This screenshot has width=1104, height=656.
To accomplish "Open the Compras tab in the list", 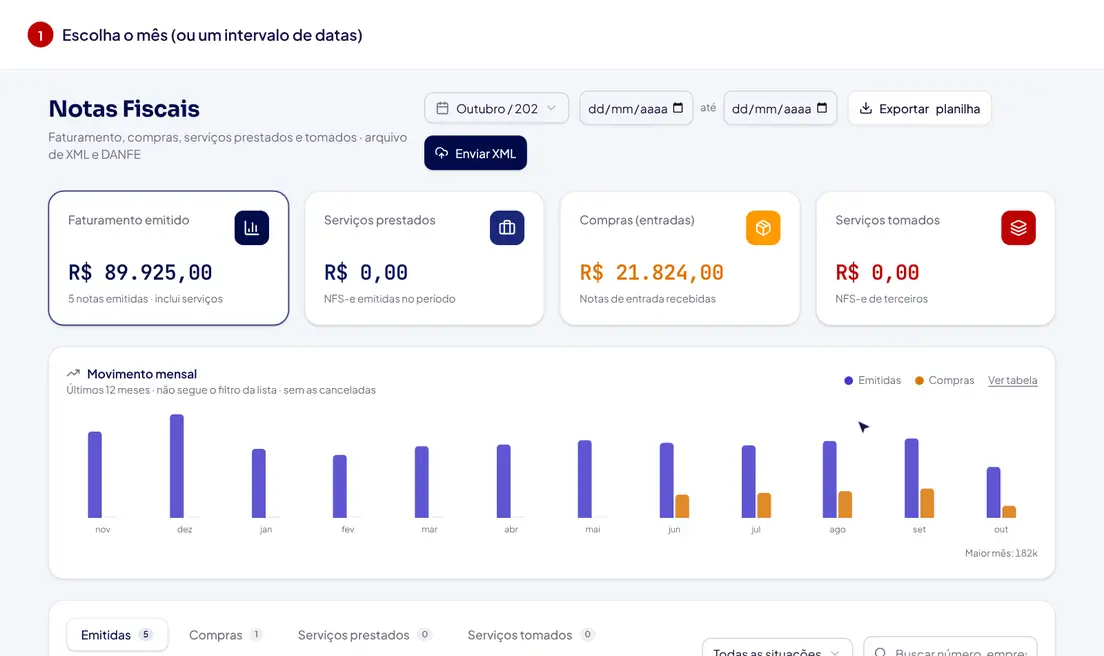I will (x=225, y=635).
